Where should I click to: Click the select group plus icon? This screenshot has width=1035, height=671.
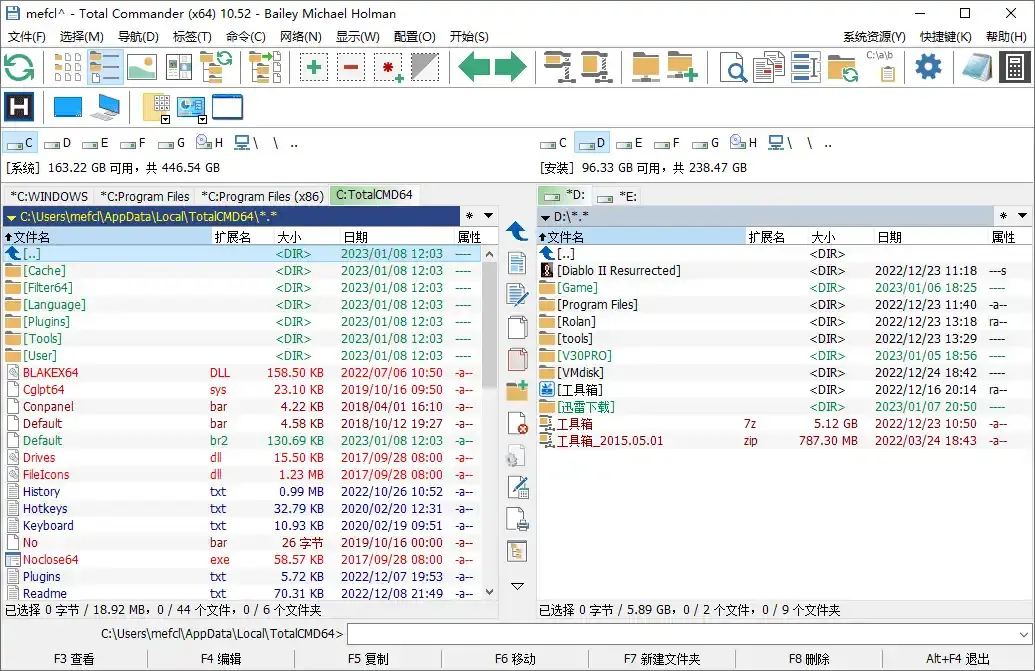(x=314, y=67)
